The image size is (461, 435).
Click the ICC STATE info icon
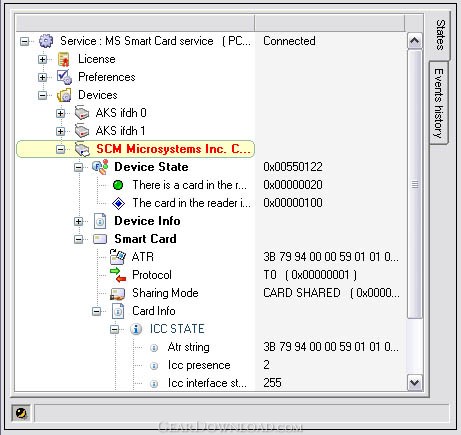(136, 329)
